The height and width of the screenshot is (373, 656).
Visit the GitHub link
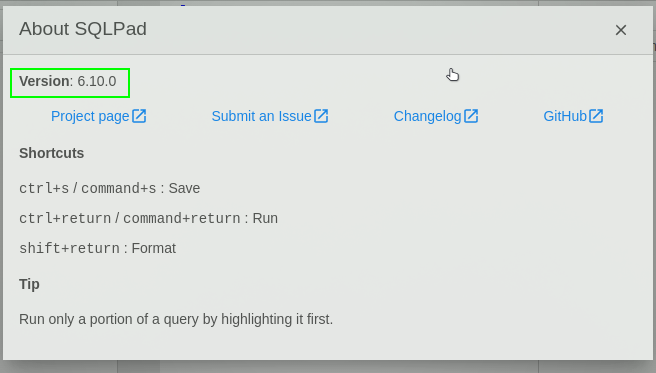point(574,116)
